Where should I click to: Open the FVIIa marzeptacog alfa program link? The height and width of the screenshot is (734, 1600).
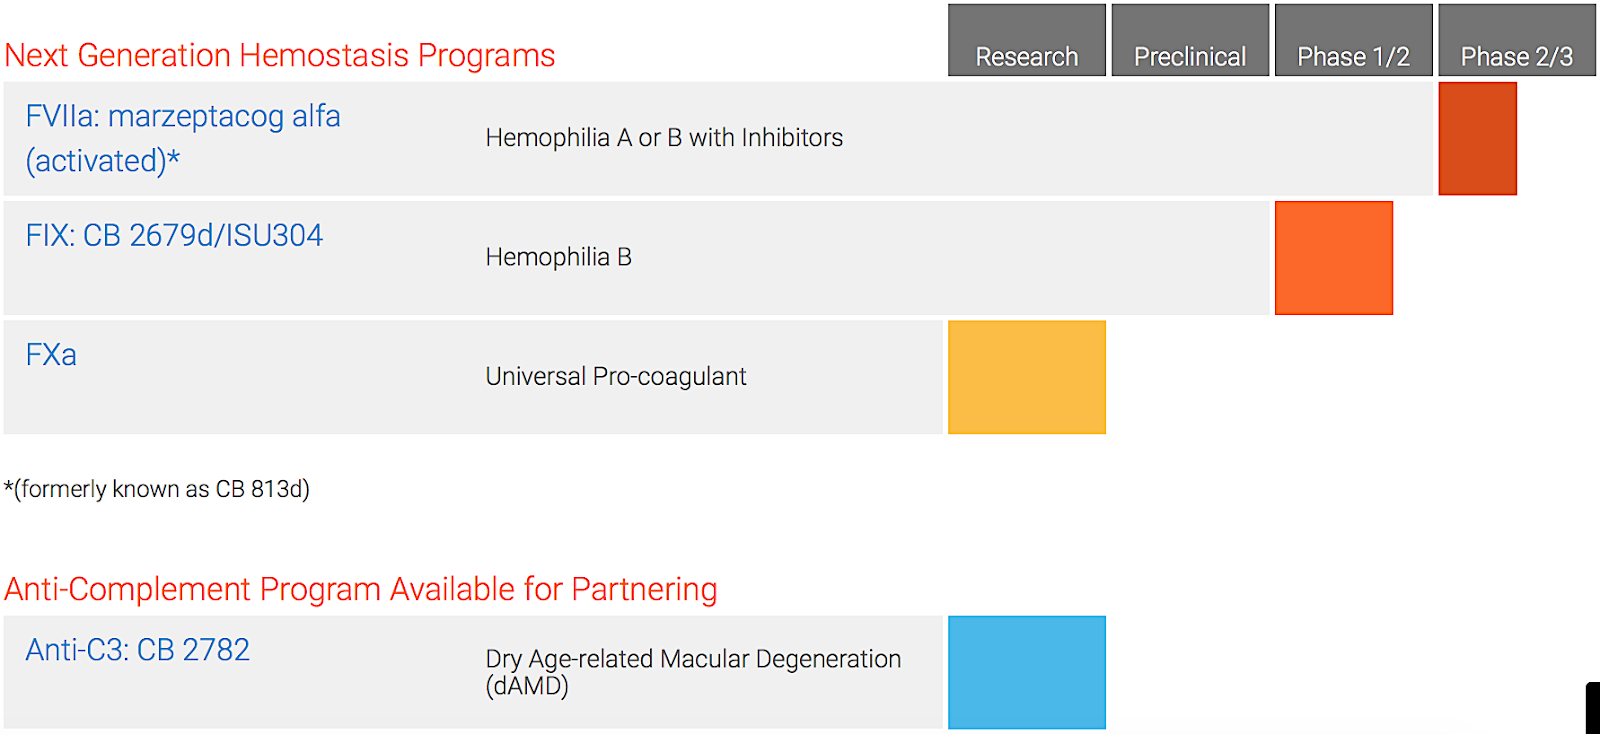pyautogui.click(x=183, y=138)
